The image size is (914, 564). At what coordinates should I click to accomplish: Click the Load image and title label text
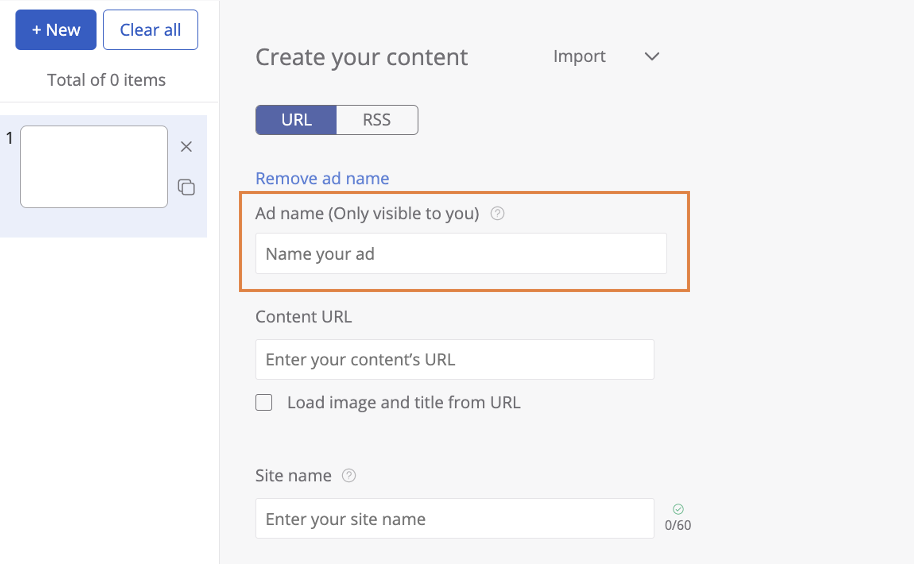(403, 403)
